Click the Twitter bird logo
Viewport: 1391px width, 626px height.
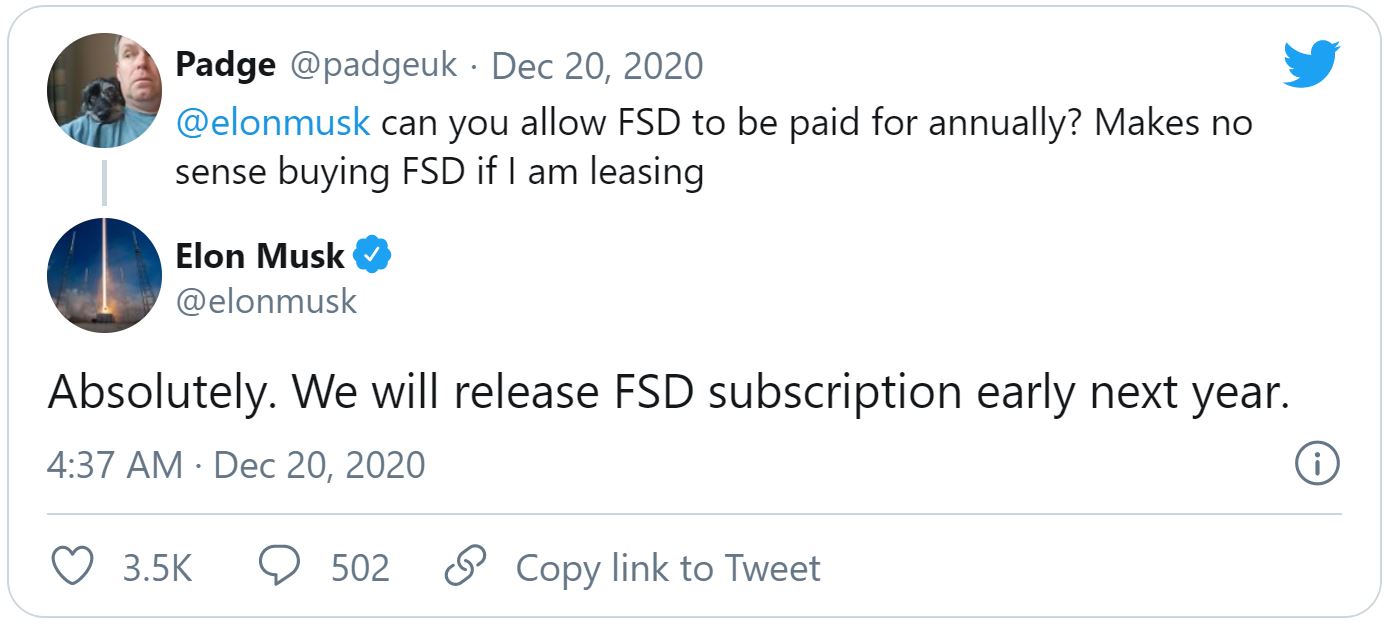pos(1311,63)
